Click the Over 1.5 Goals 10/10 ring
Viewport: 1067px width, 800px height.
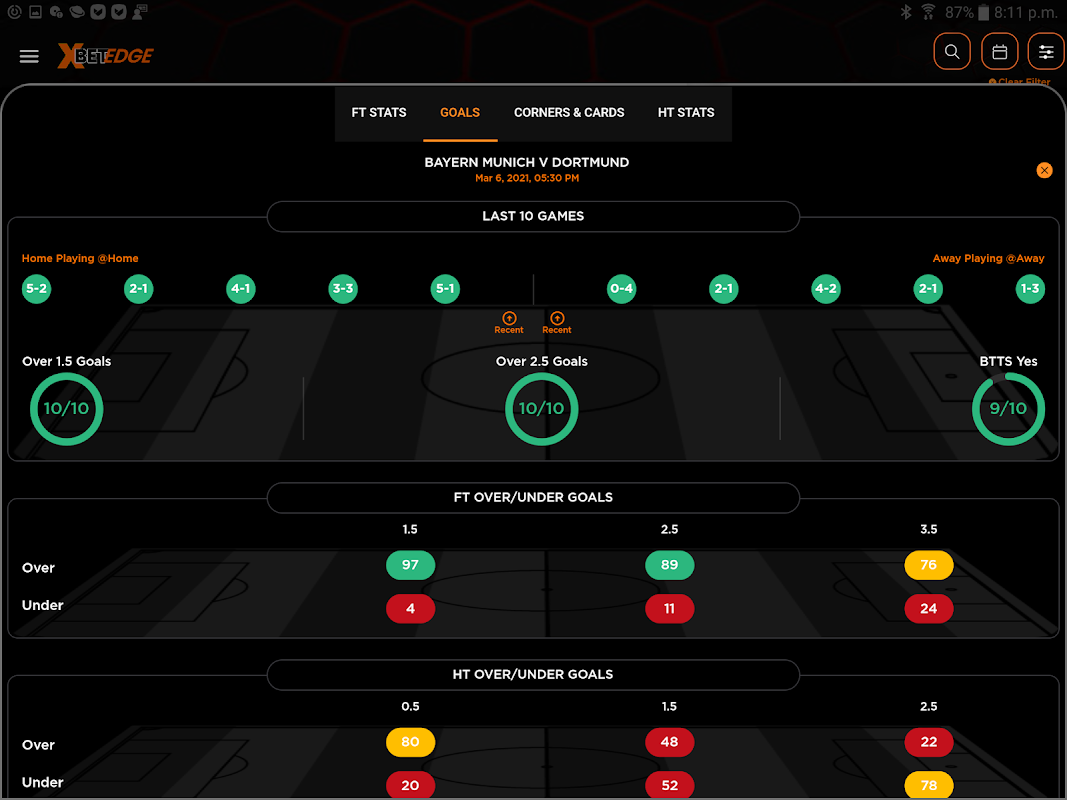click(x=66, y=409)
